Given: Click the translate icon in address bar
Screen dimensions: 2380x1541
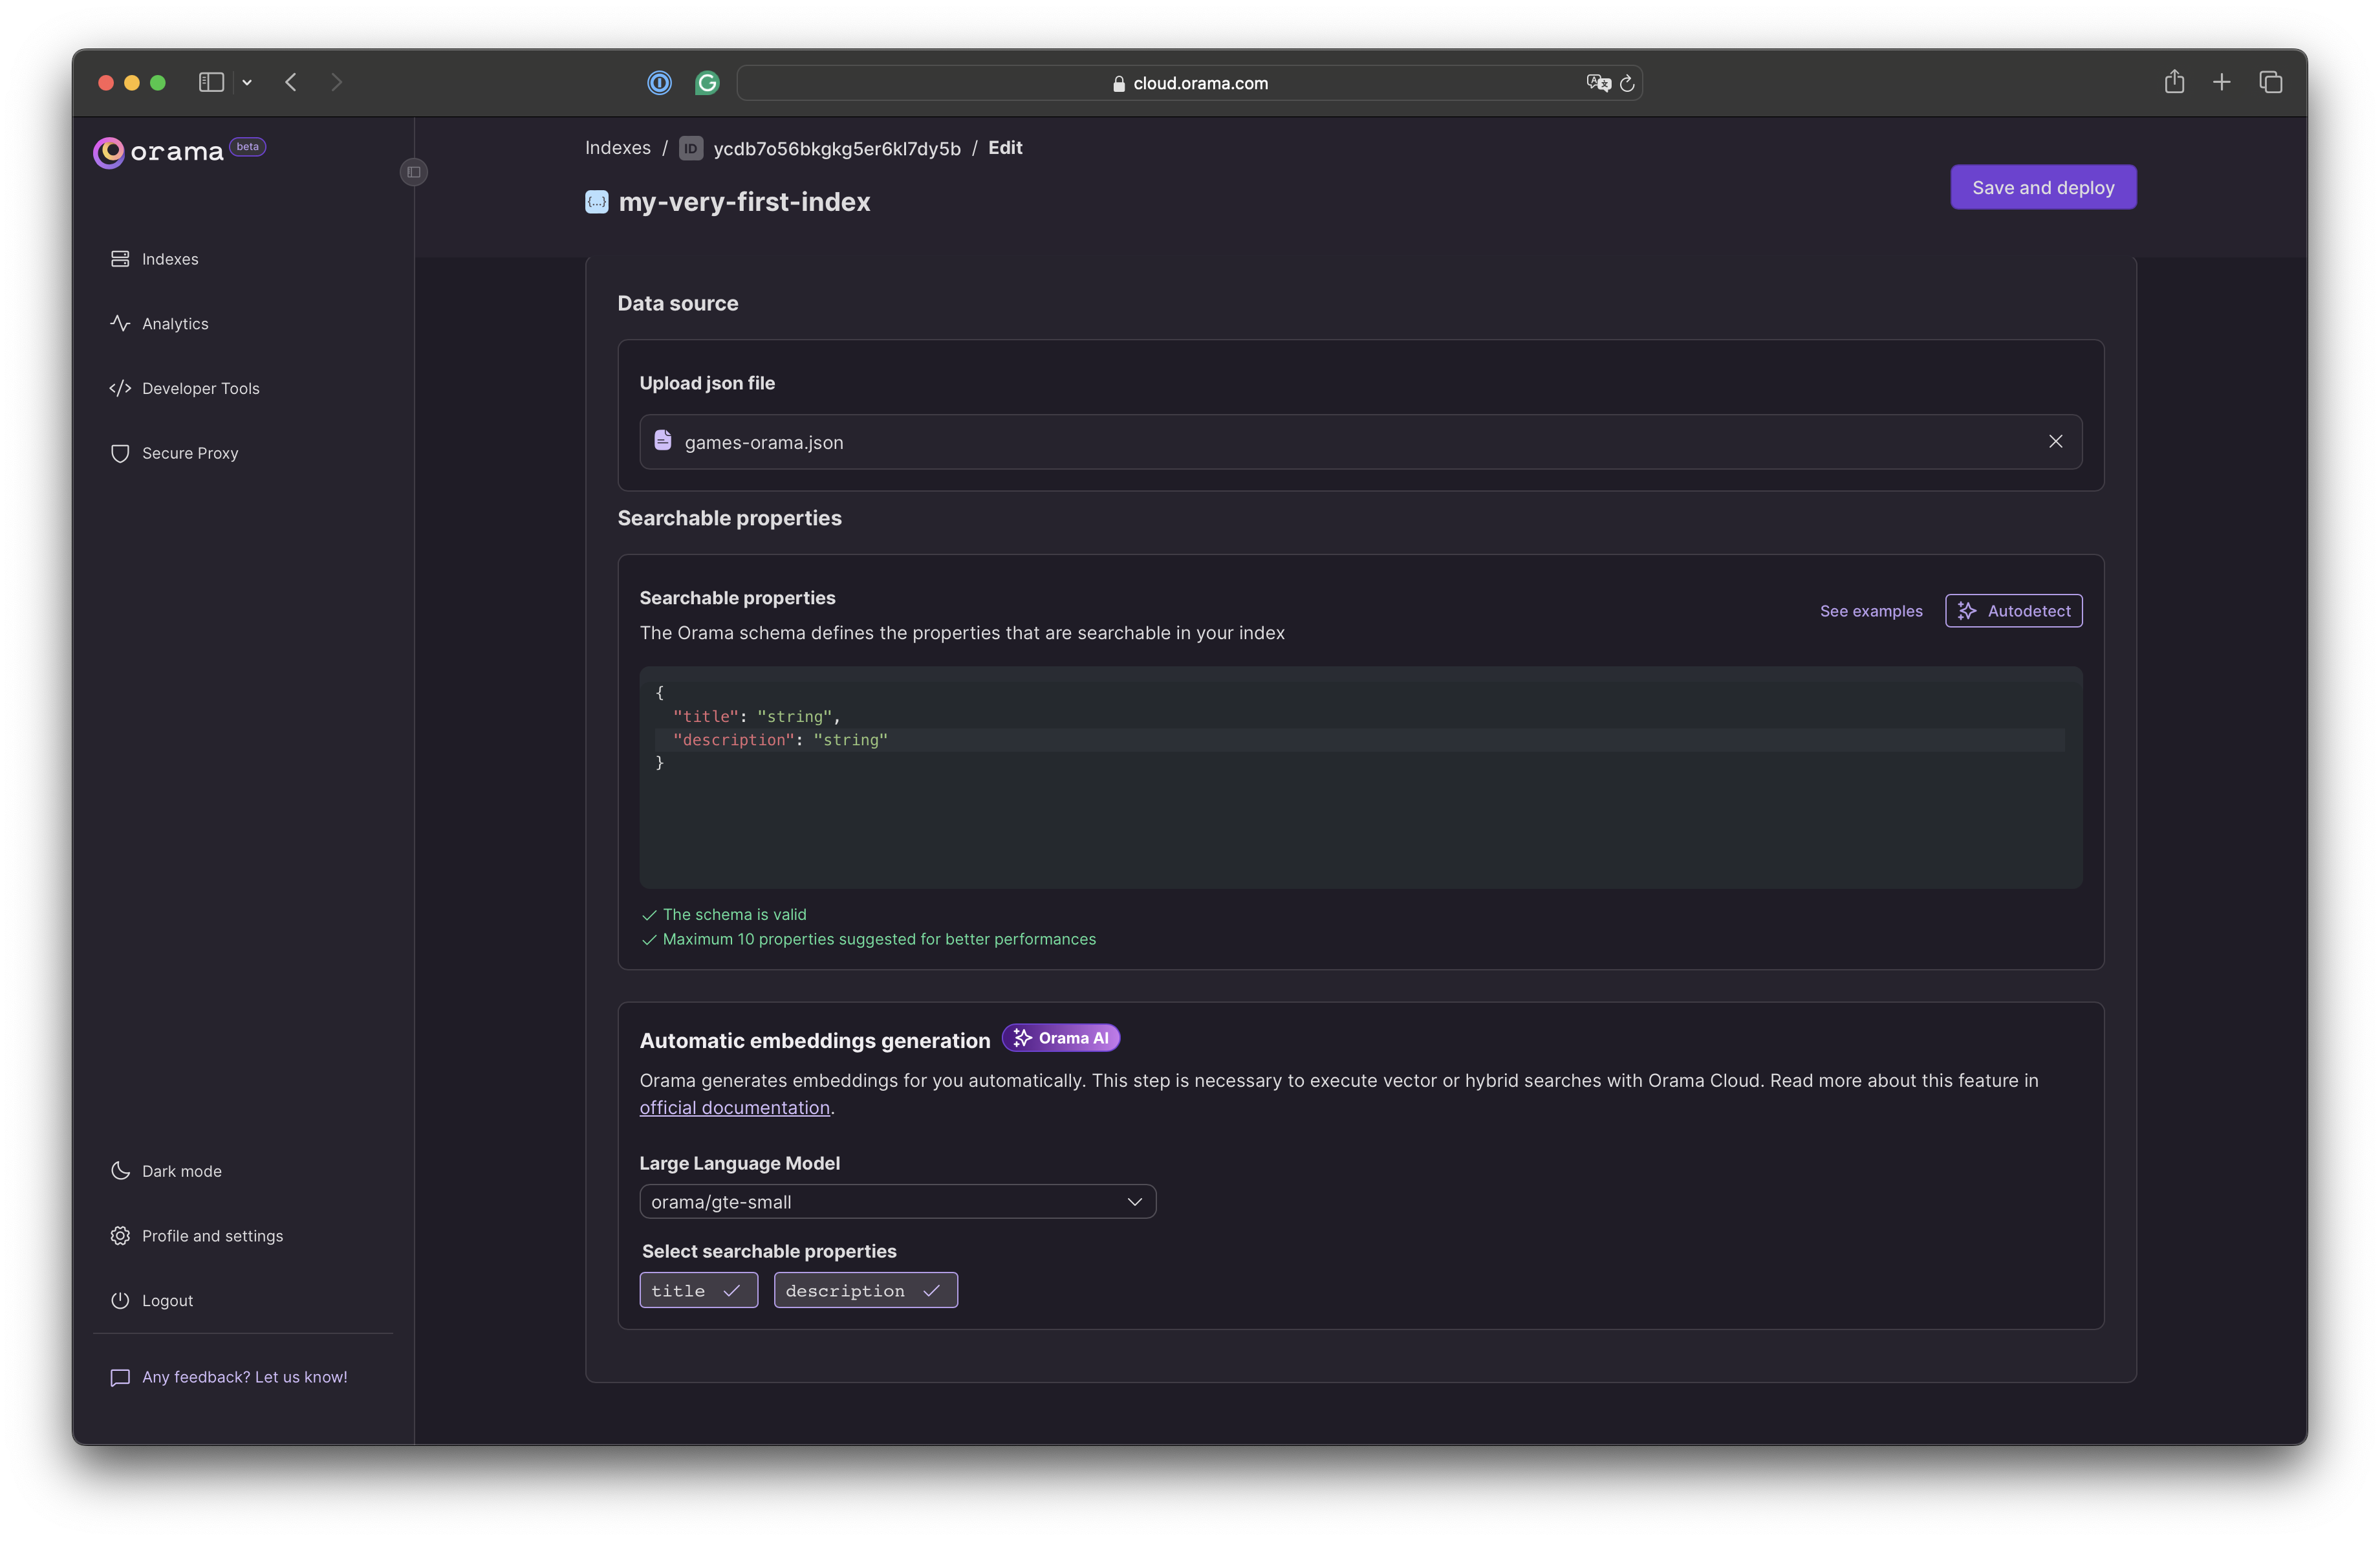Looking at the screenshot, I should click(1598, 83).
